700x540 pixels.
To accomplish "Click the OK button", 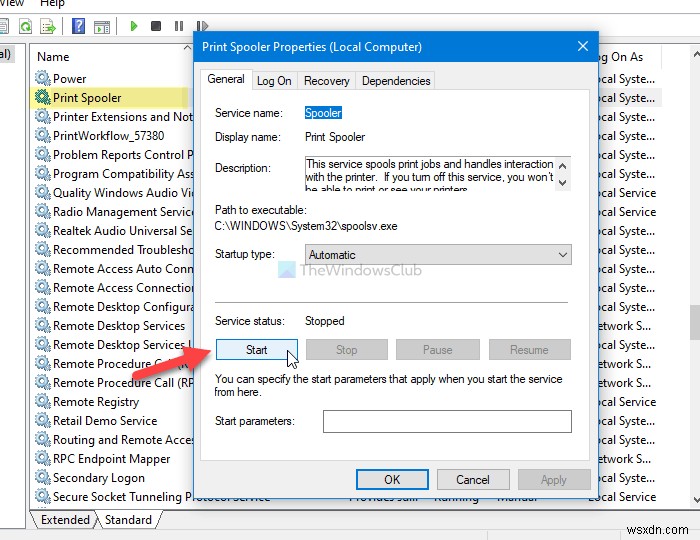I will coord(392,479).
